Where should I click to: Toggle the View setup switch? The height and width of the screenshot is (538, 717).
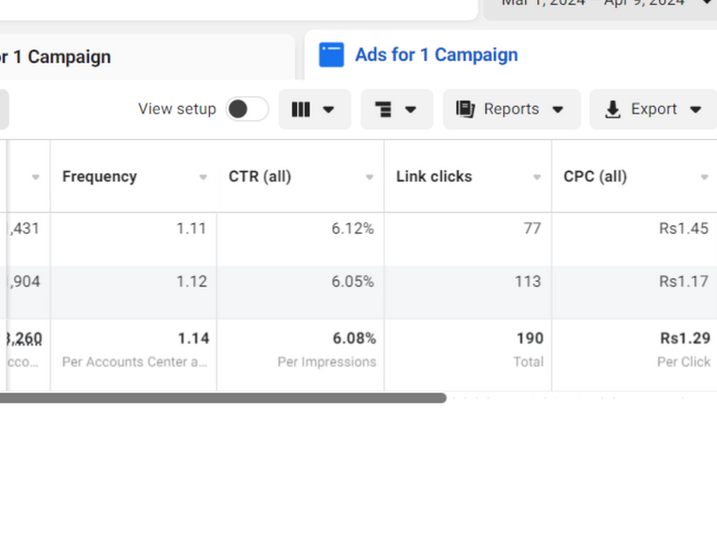coord(246,109)
